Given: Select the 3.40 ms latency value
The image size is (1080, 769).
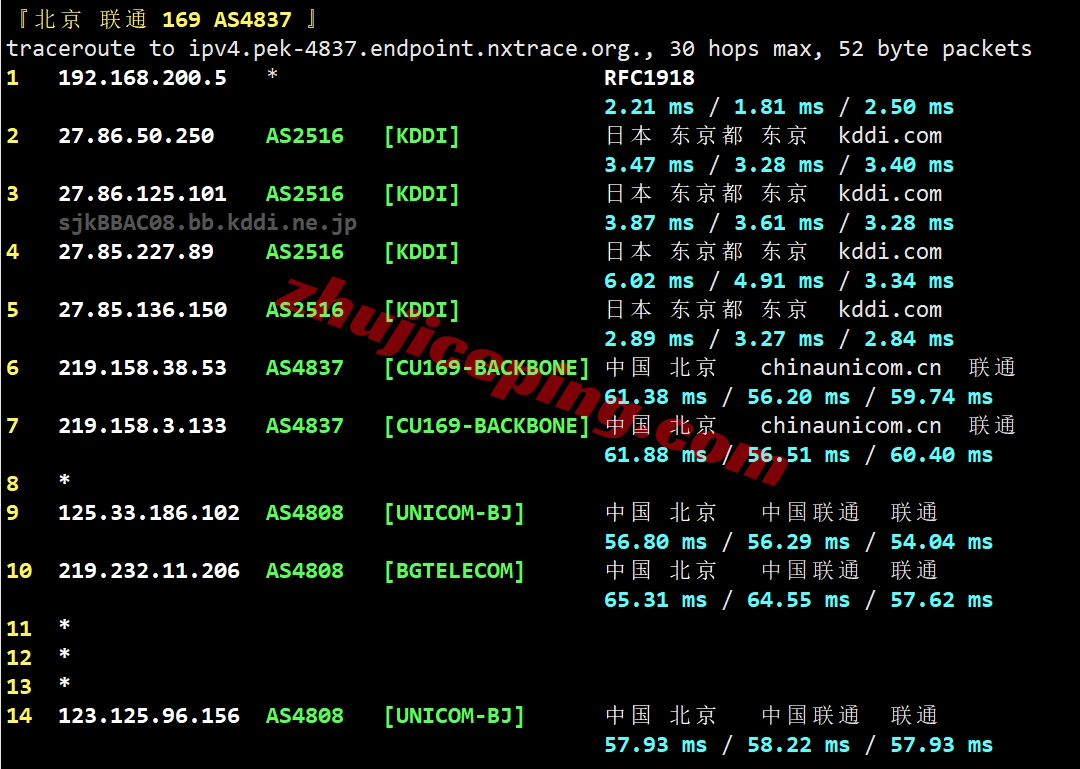Looking at the screenshot, I should coord(908,165).
